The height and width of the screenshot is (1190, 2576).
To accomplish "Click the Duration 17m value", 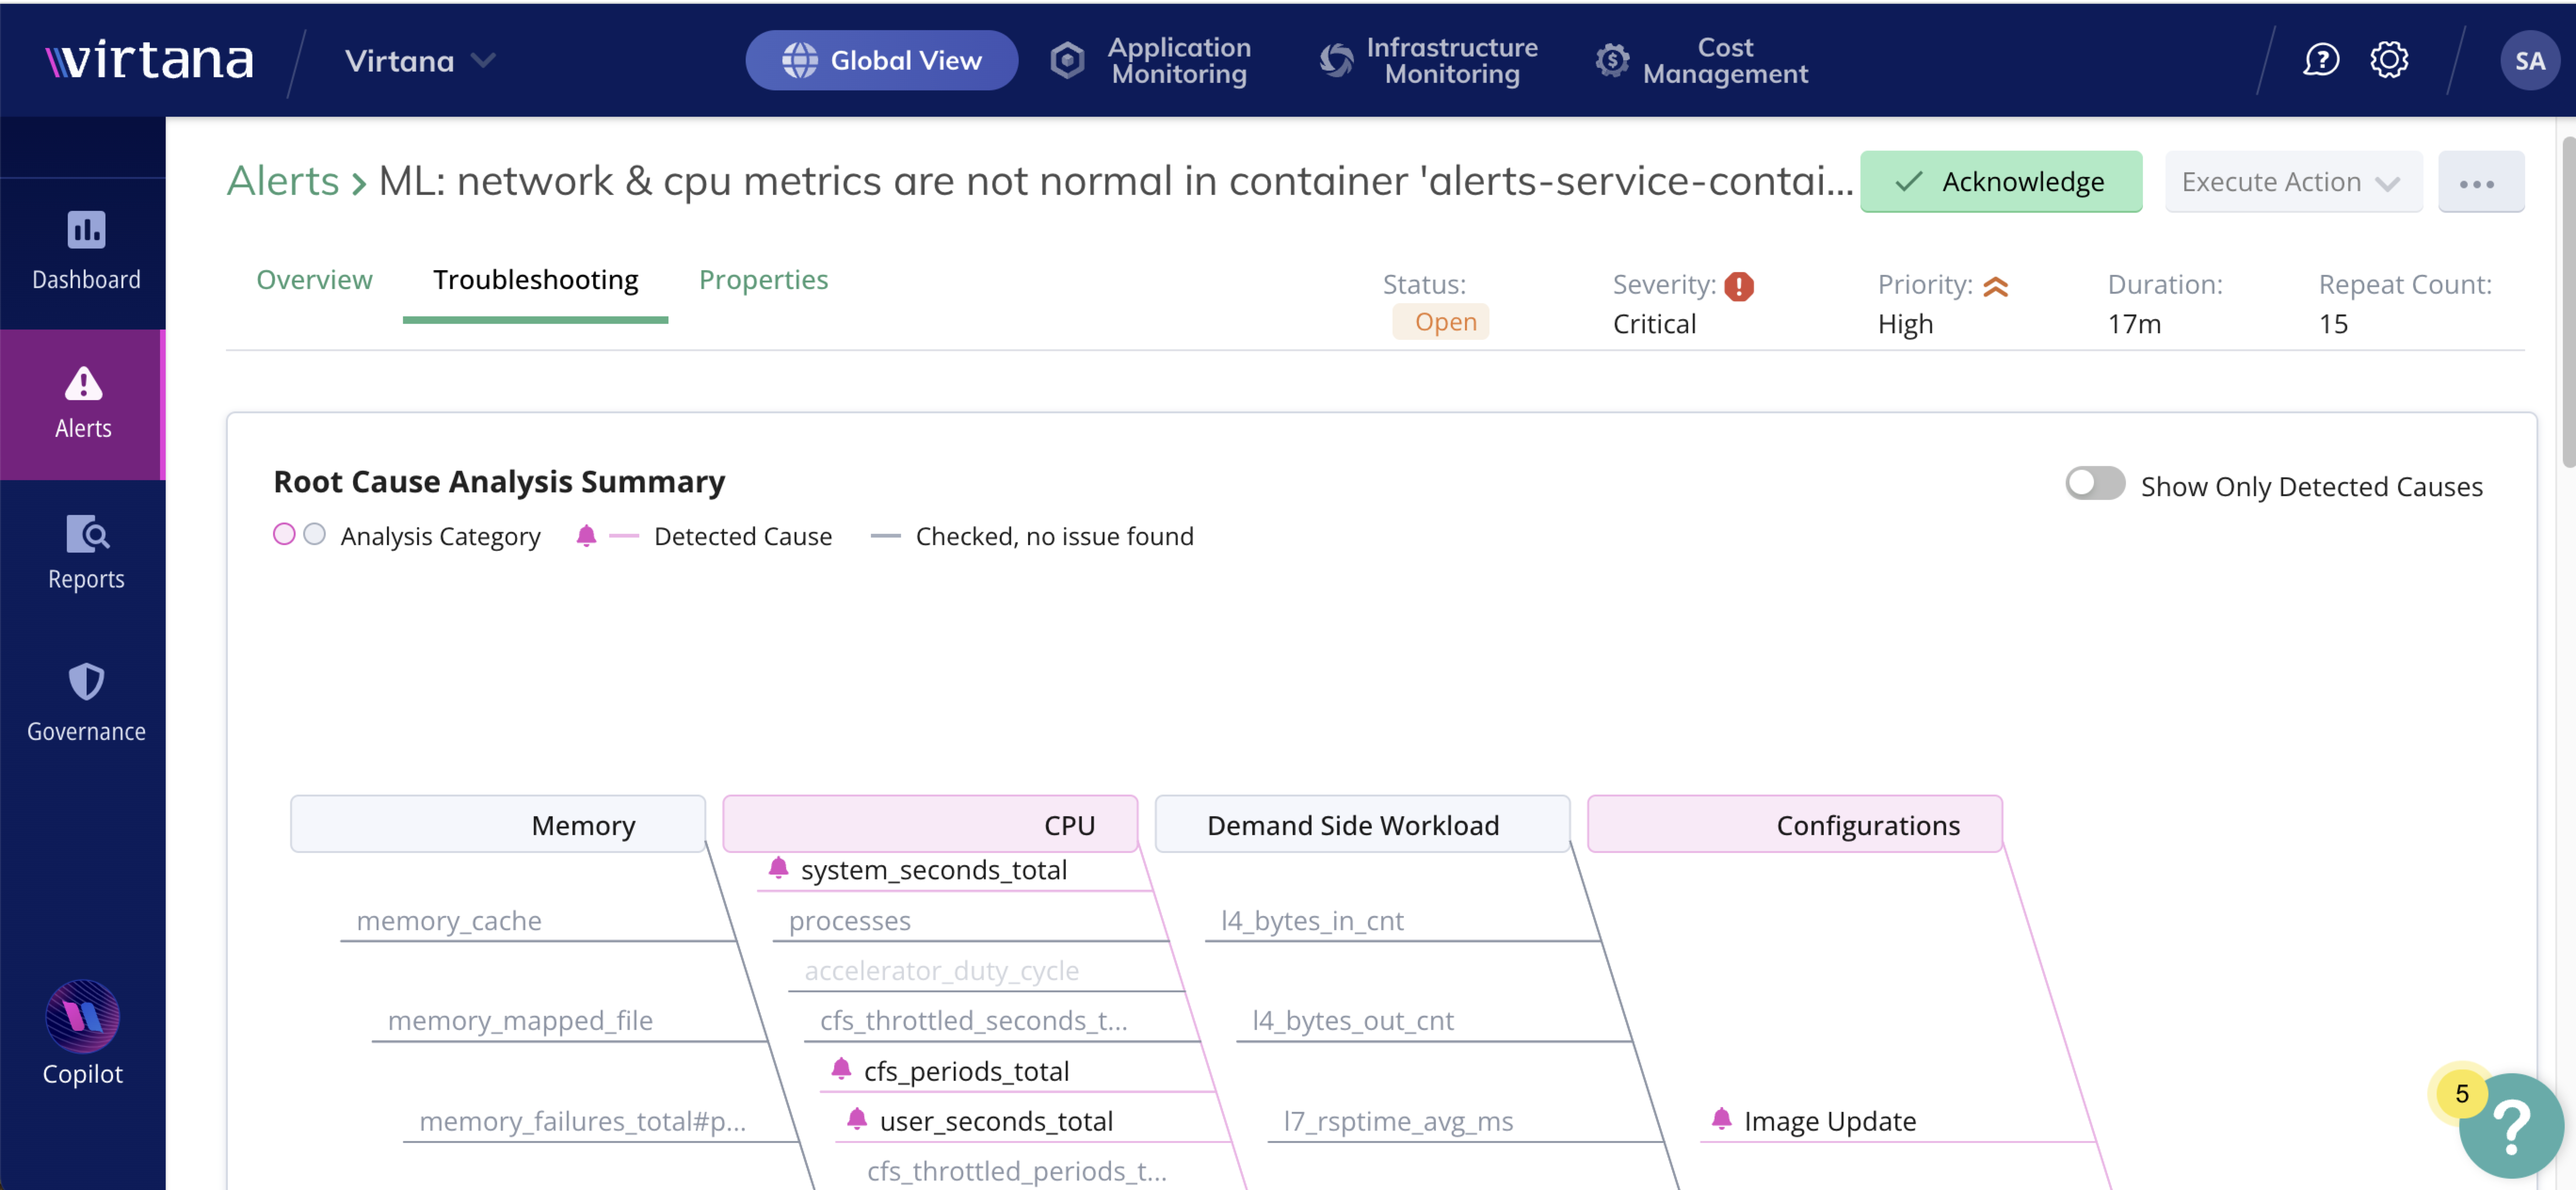I will pyautogui.click(x=2134, y=324).
